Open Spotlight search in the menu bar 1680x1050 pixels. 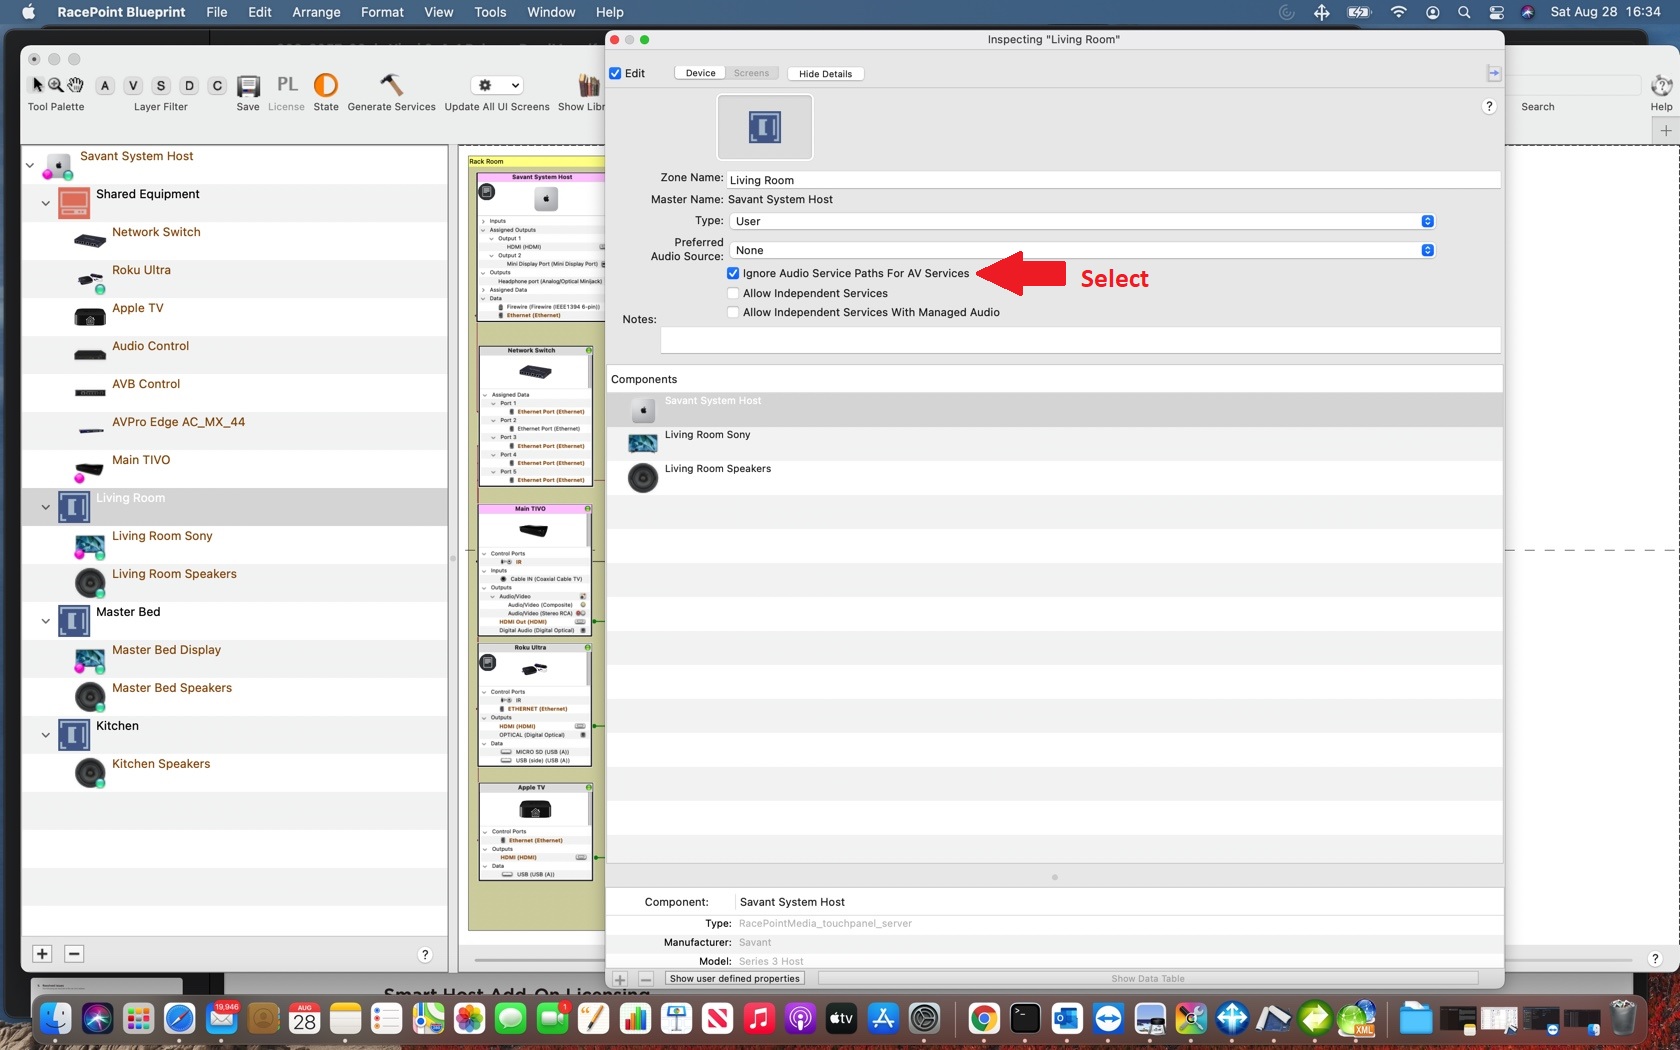coord(1464,12)
